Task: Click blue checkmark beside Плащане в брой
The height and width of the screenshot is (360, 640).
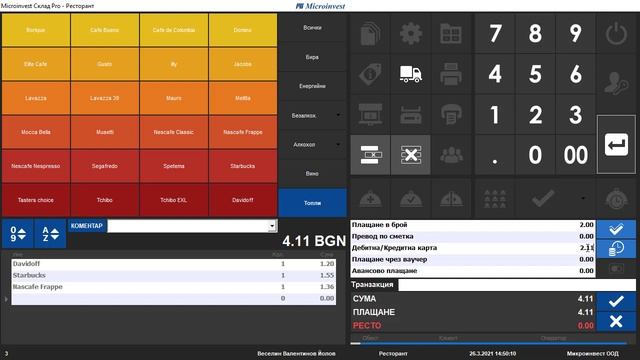Action: point(616,229)
